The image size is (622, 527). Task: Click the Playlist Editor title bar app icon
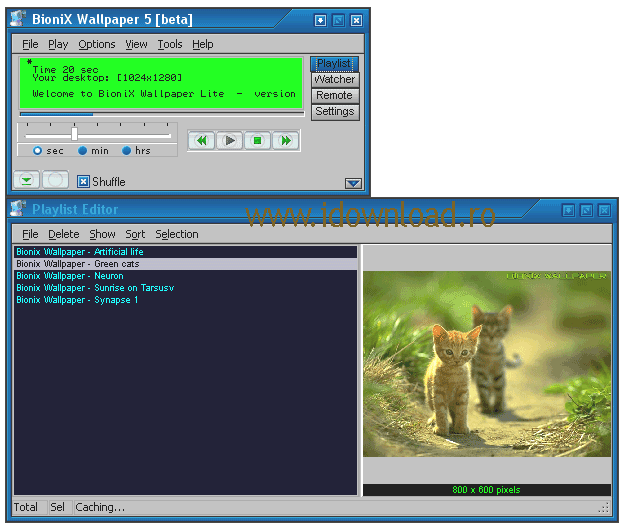coord(18,209)
